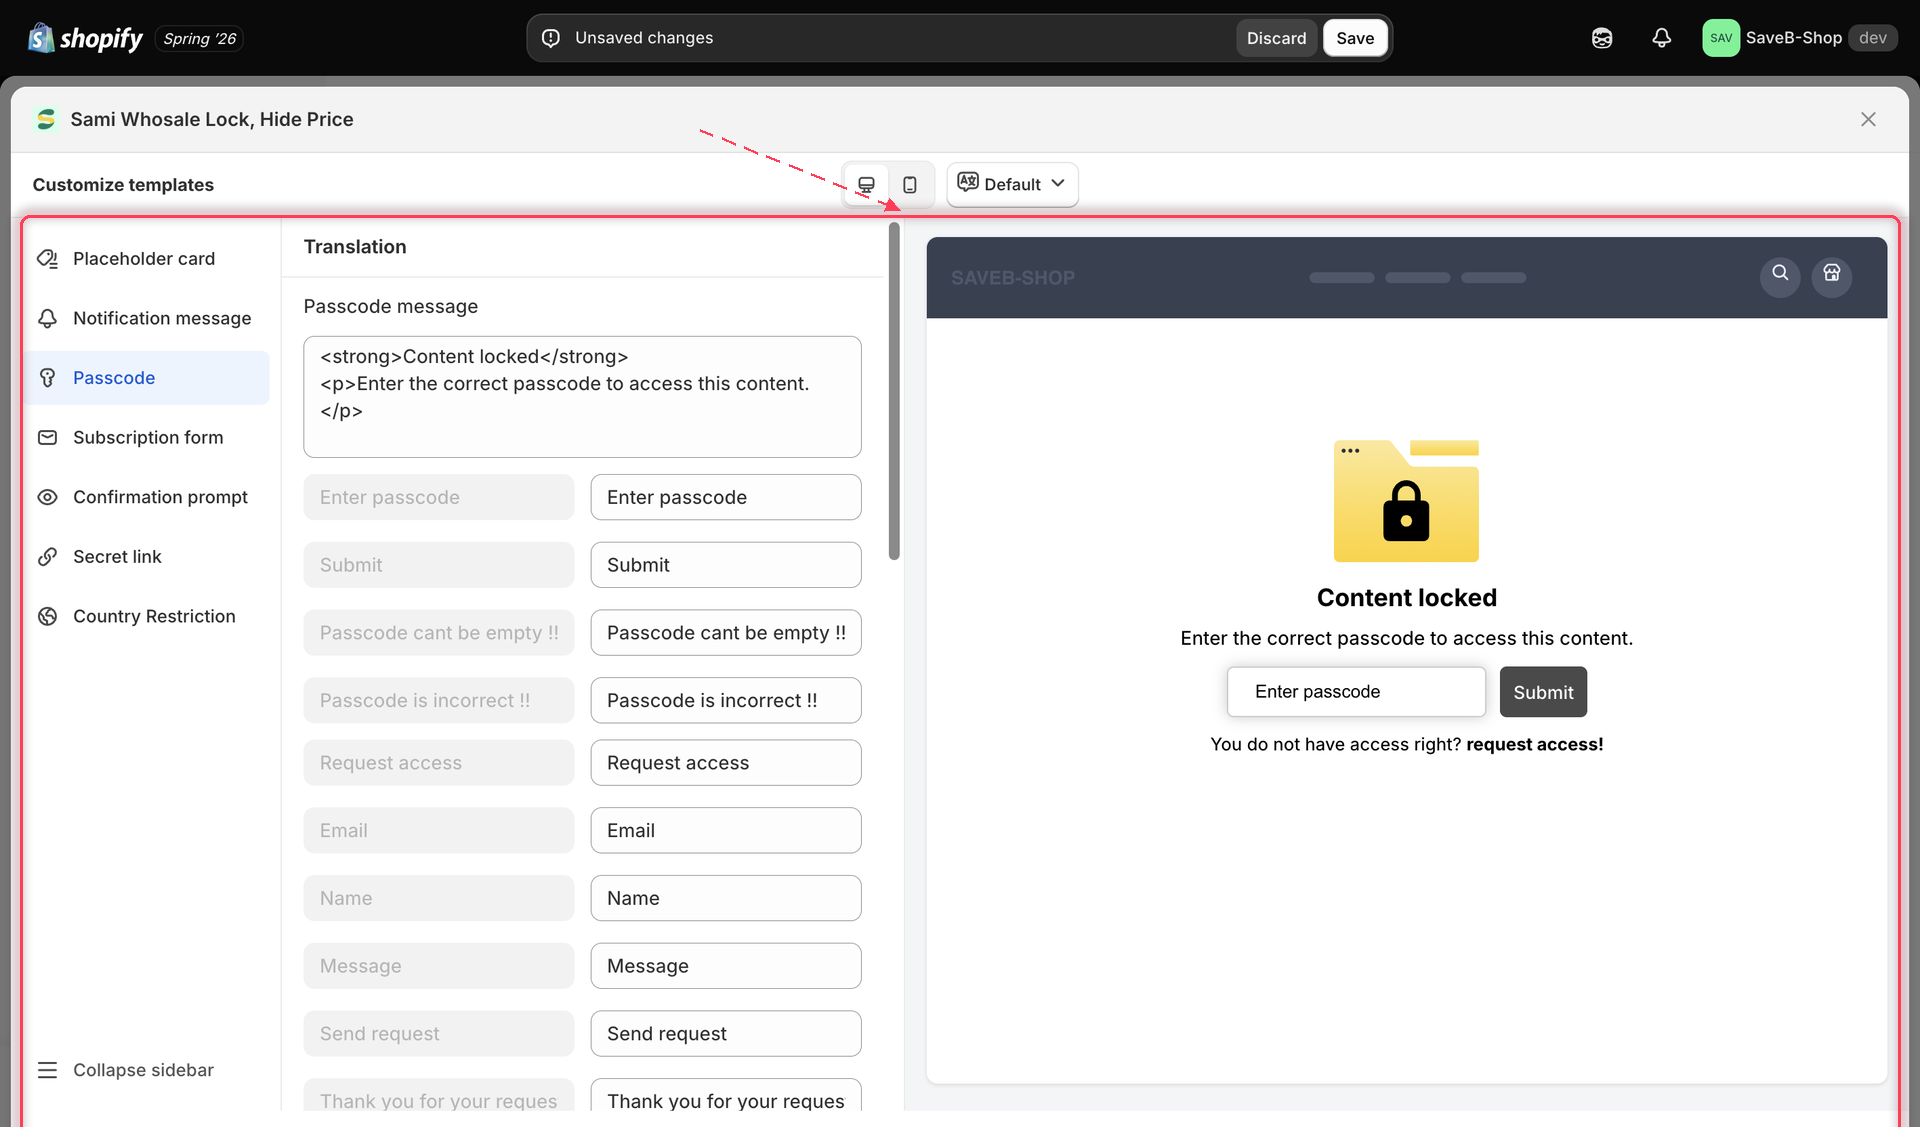1920x1127 pixels.
Task: Click the Shopify logo in top bar
Action: pyautogui.click(x=86, y=38)
